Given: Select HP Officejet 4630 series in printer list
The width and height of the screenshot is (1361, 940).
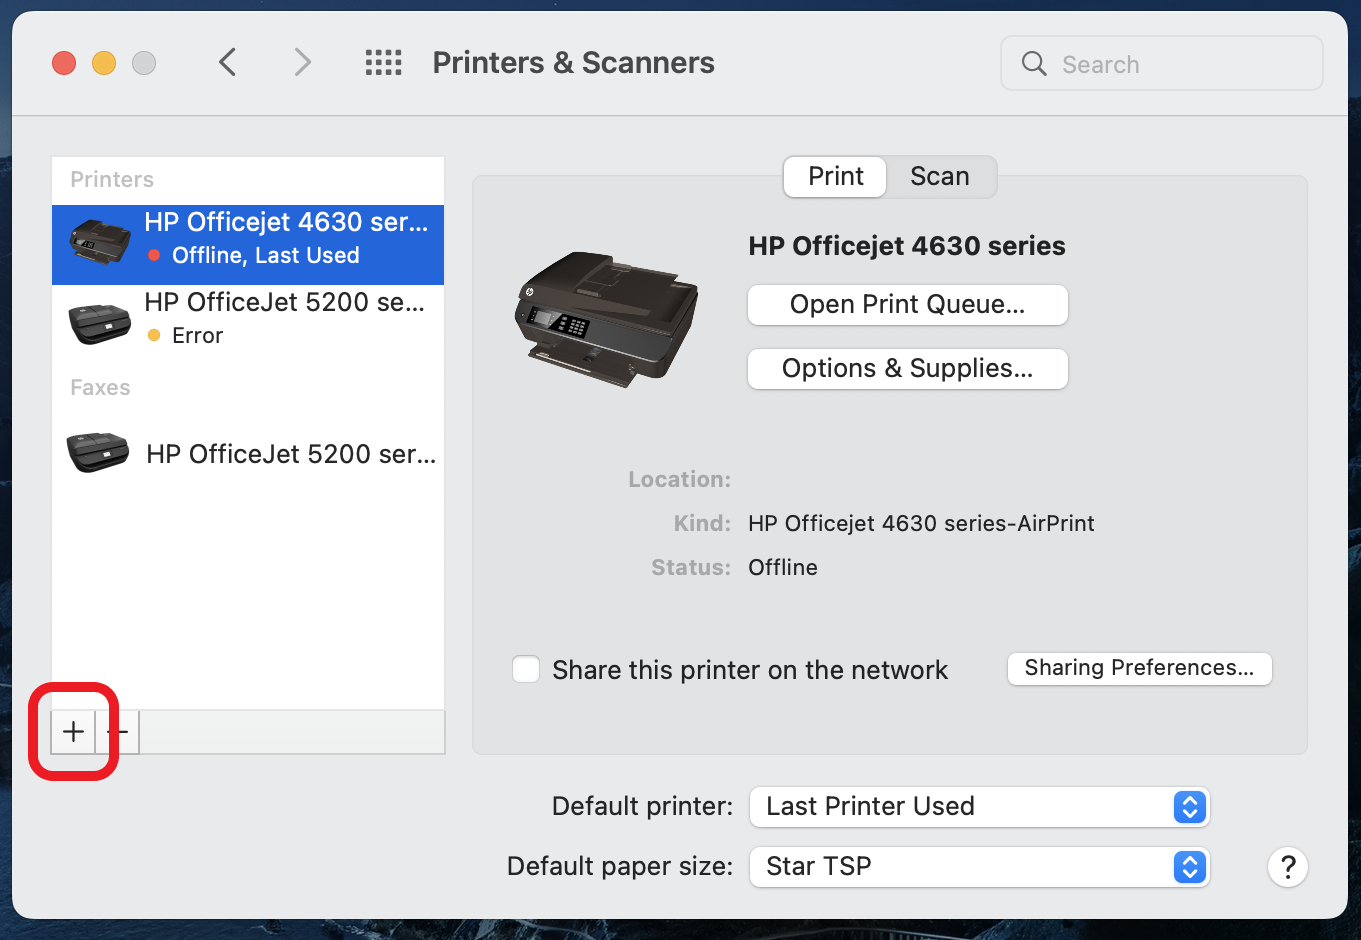Looking at the screenshot, I should [248, 245].
